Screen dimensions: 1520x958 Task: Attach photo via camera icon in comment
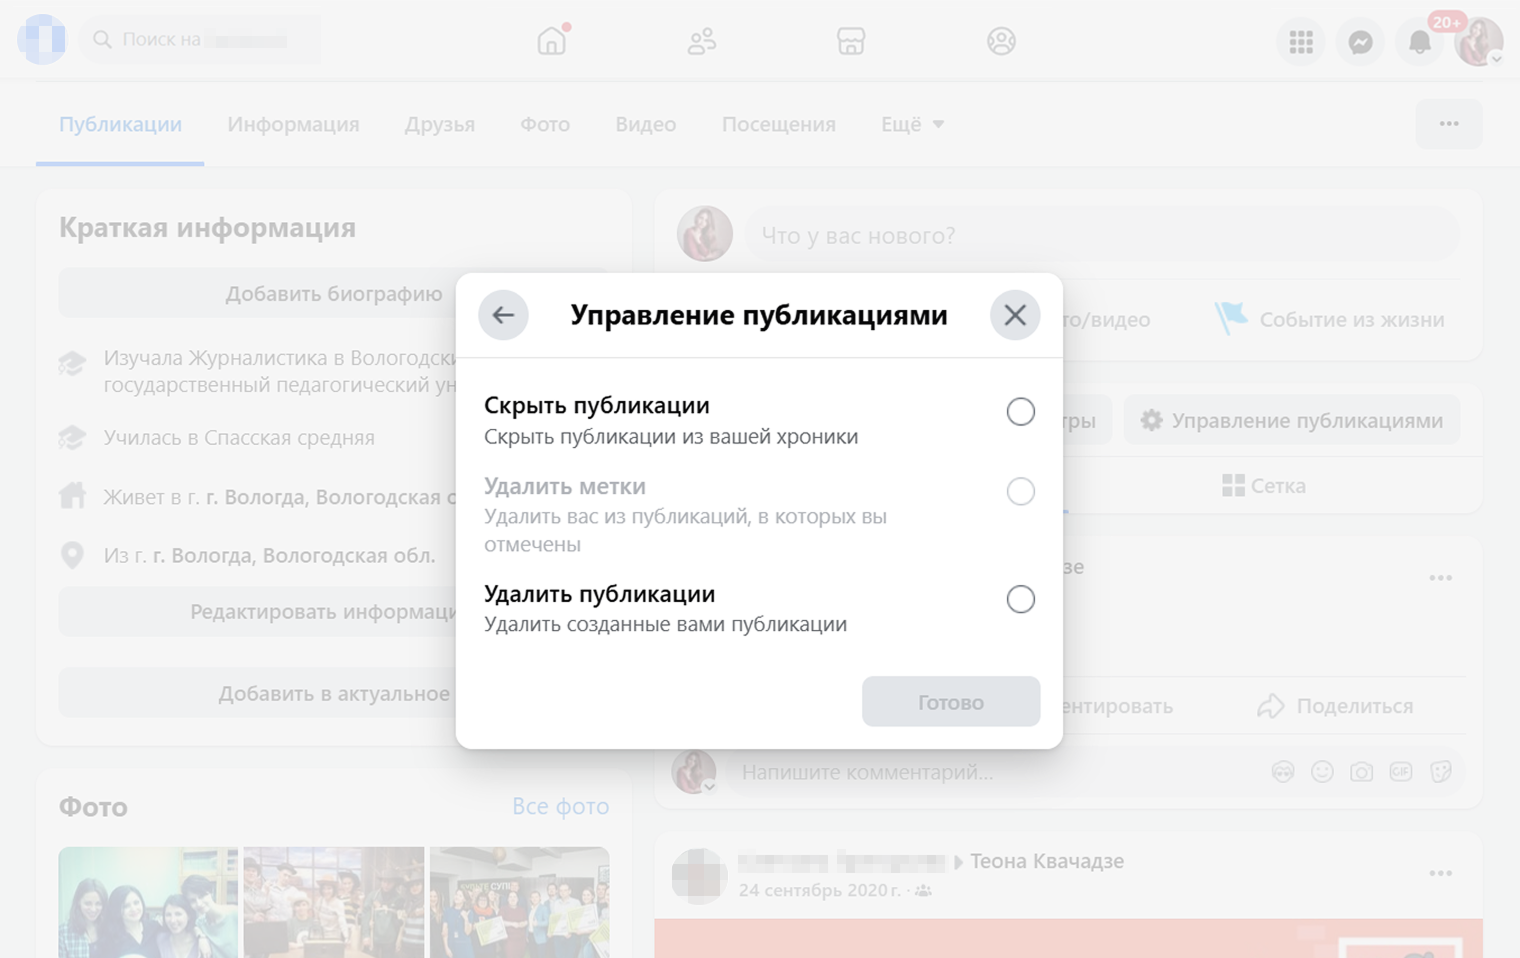1361,772
